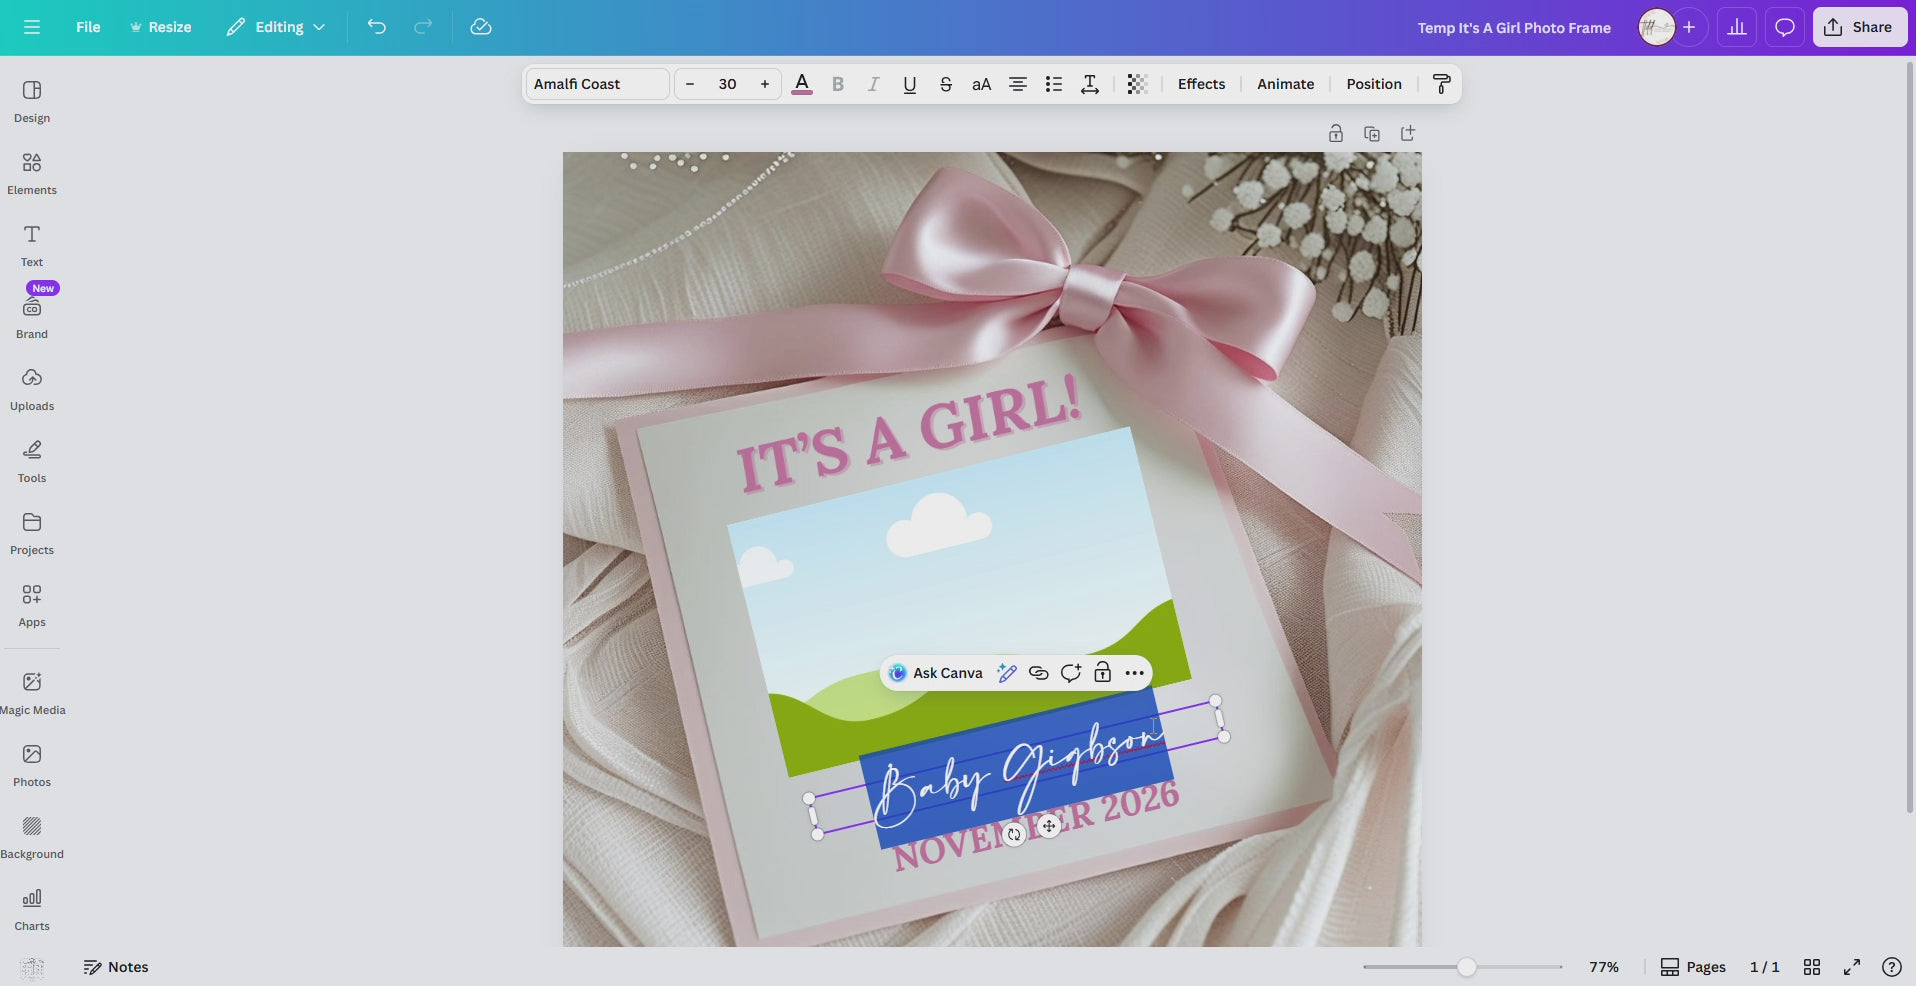The width and height of the screenshot is (1916, 986).
Task: Duplicate the selected element using the copy icon
Action: tap(1371, 133)
